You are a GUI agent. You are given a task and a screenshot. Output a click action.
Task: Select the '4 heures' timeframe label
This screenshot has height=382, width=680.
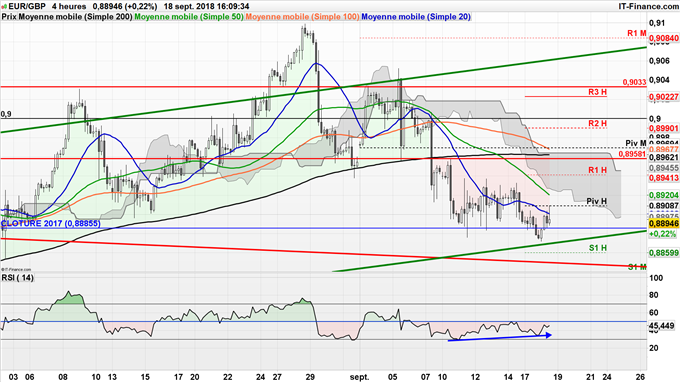69,7
